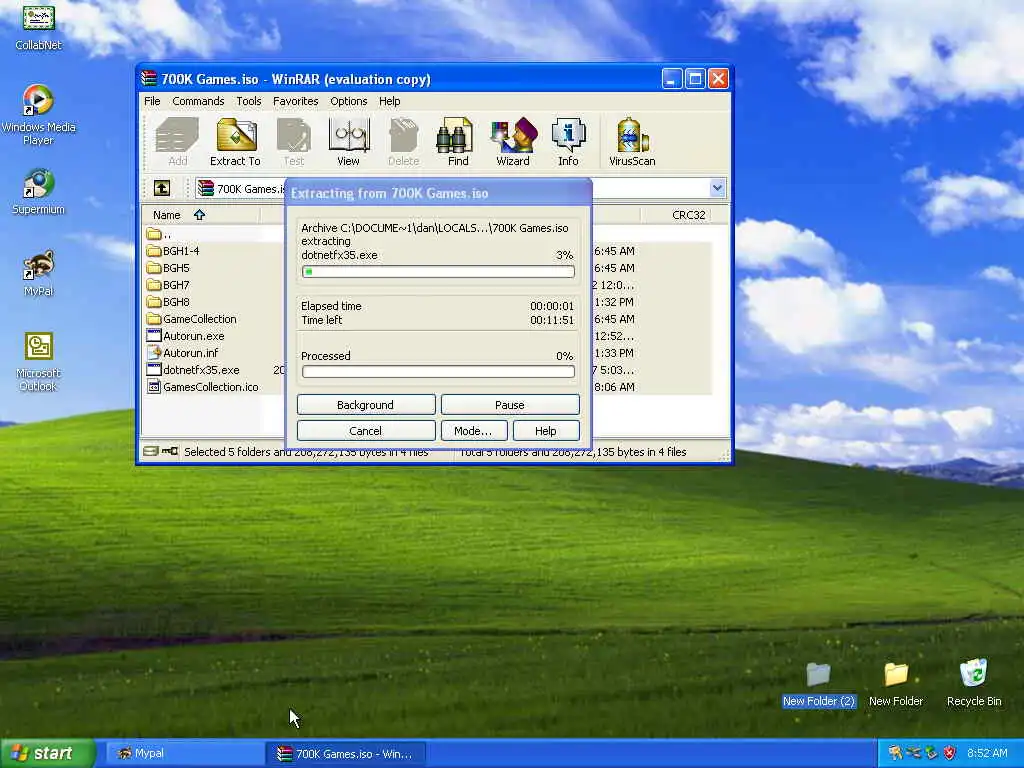Select MyPal desktop shortcut
Screen dimensions: 1024x768
(x=39, y=273)
